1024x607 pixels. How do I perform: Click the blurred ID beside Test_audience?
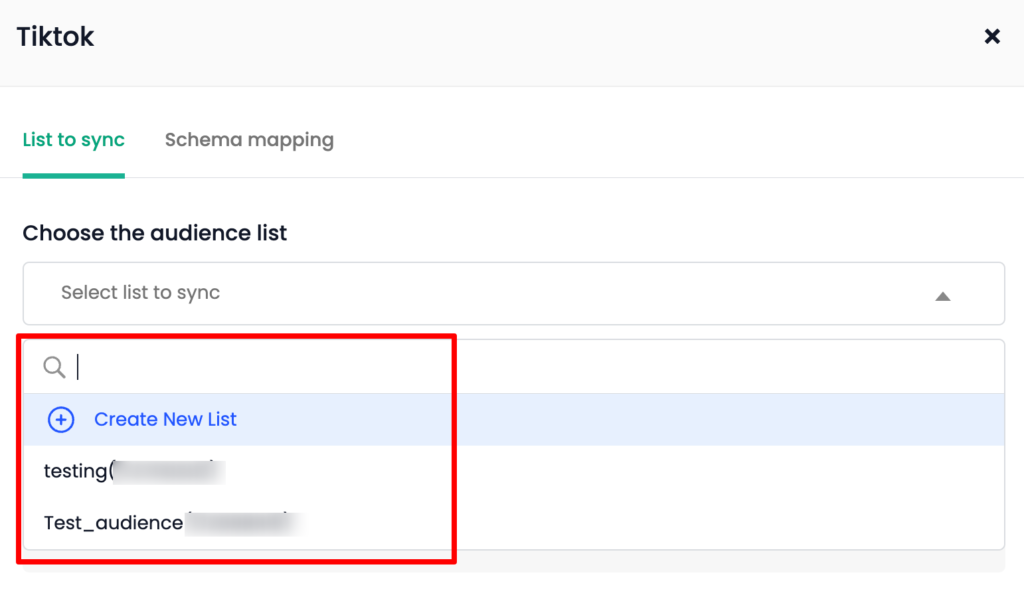(x=245, y=523)
